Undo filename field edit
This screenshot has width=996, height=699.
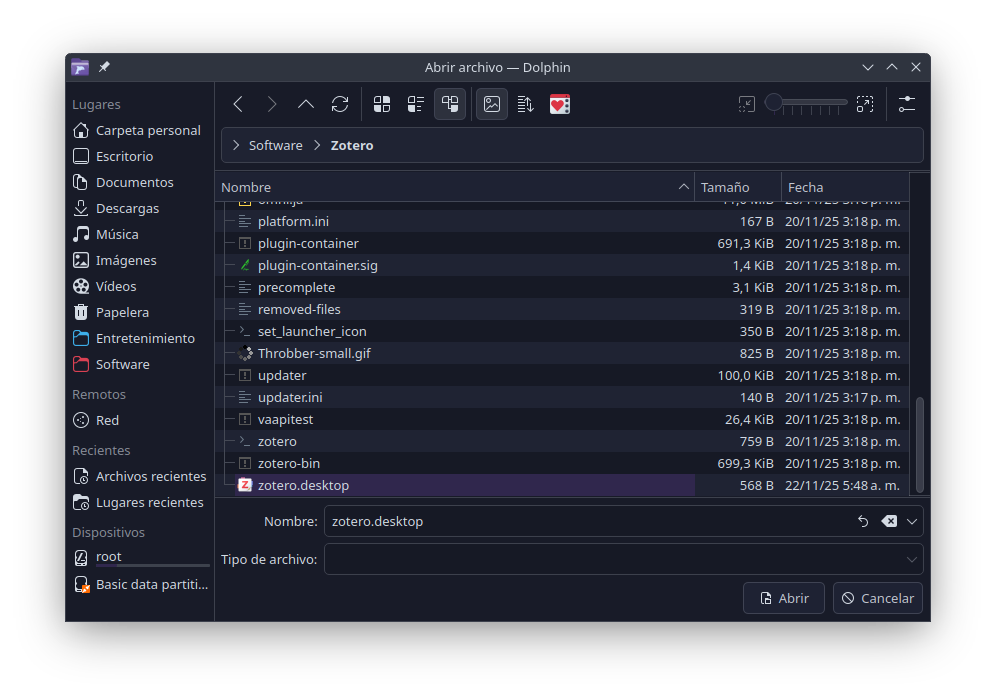(x=863, y=522)
